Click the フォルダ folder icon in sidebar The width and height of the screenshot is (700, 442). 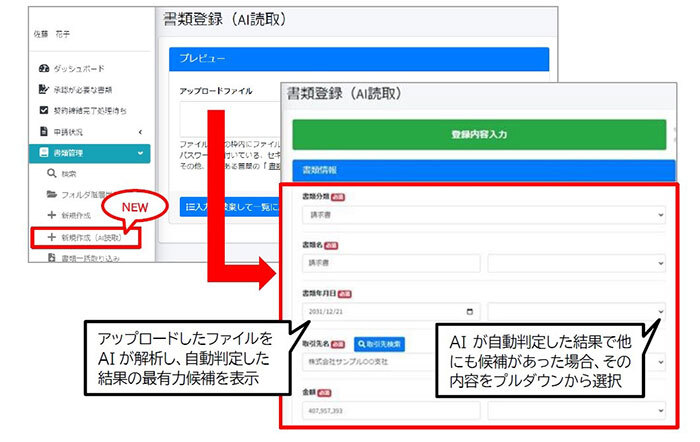pyautogui.click(x=52, y=194)
